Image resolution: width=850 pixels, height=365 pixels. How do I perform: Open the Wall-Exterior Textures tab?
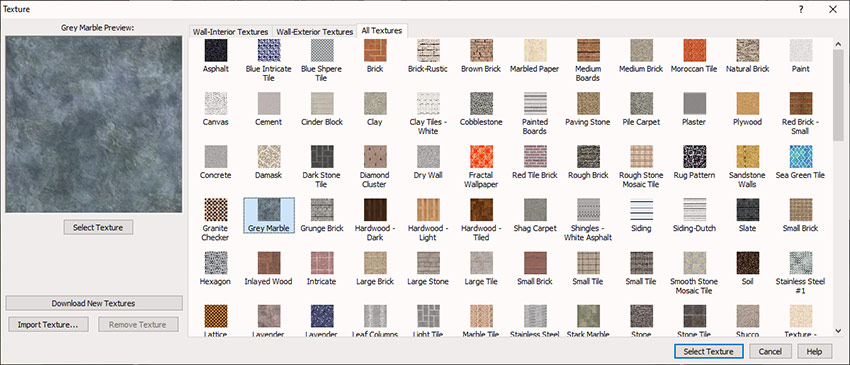pyautogui.click(x=314, y=32)
